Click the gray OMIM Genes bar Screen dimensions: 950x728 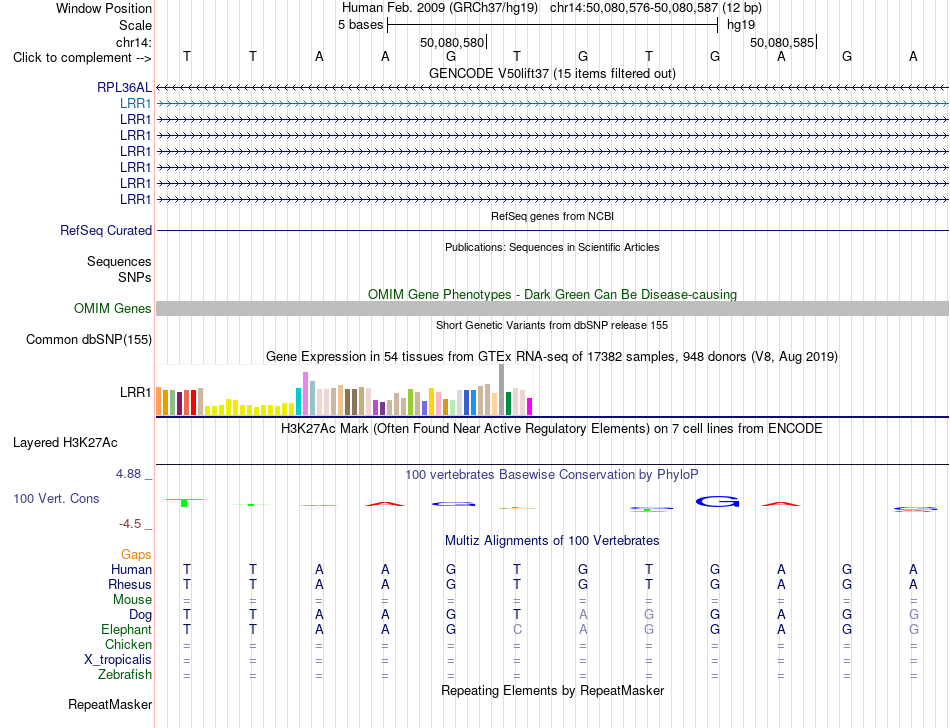point(552,308)
